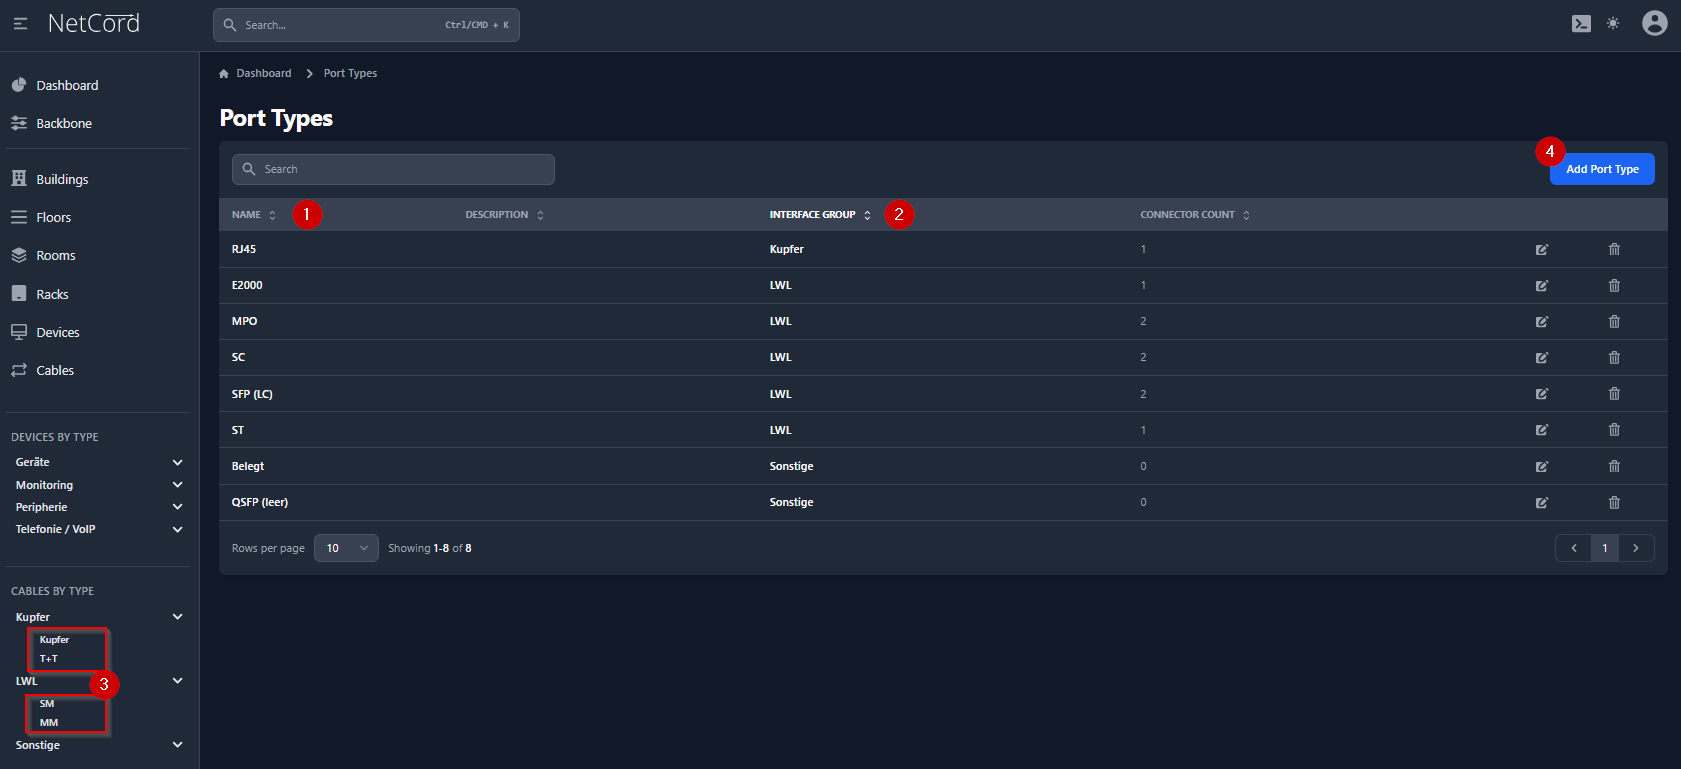Delete the E2000 port type via trash icon

[1614, 286]
